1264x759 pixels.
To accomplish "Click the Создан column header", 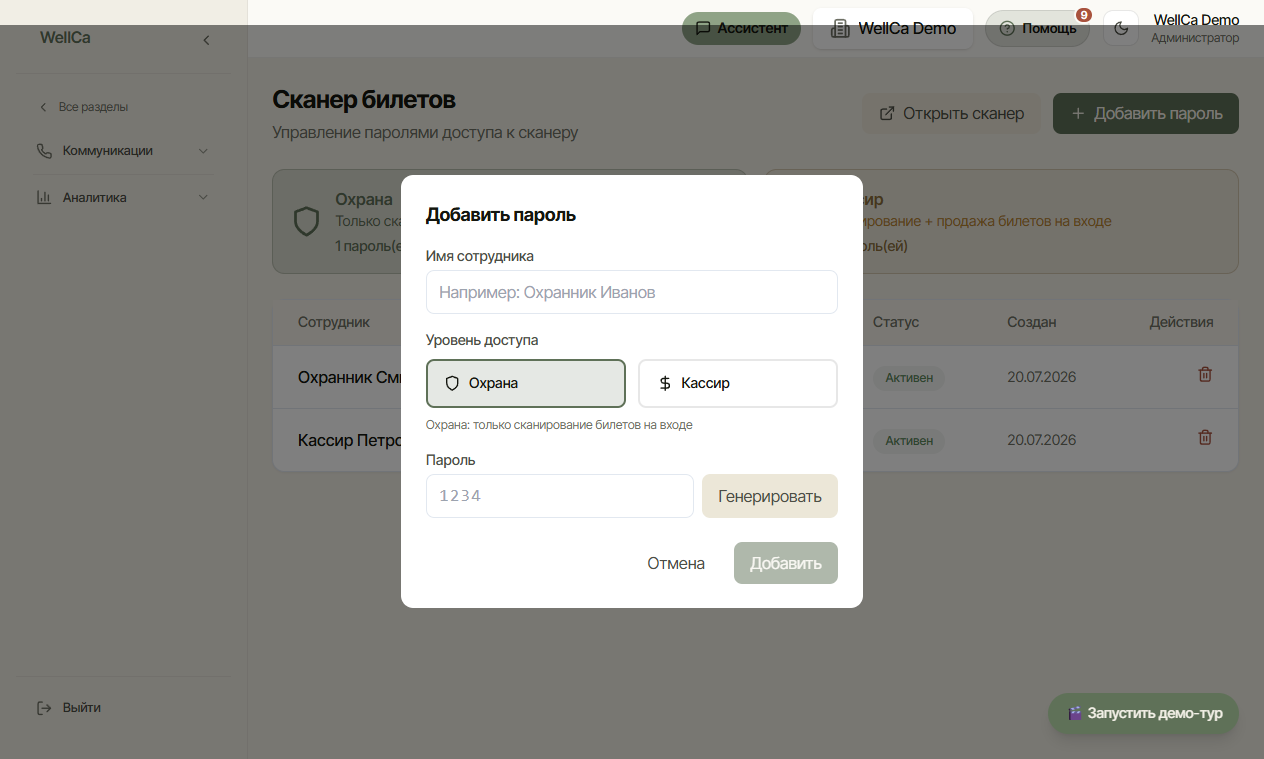I will pos(1032,322).
